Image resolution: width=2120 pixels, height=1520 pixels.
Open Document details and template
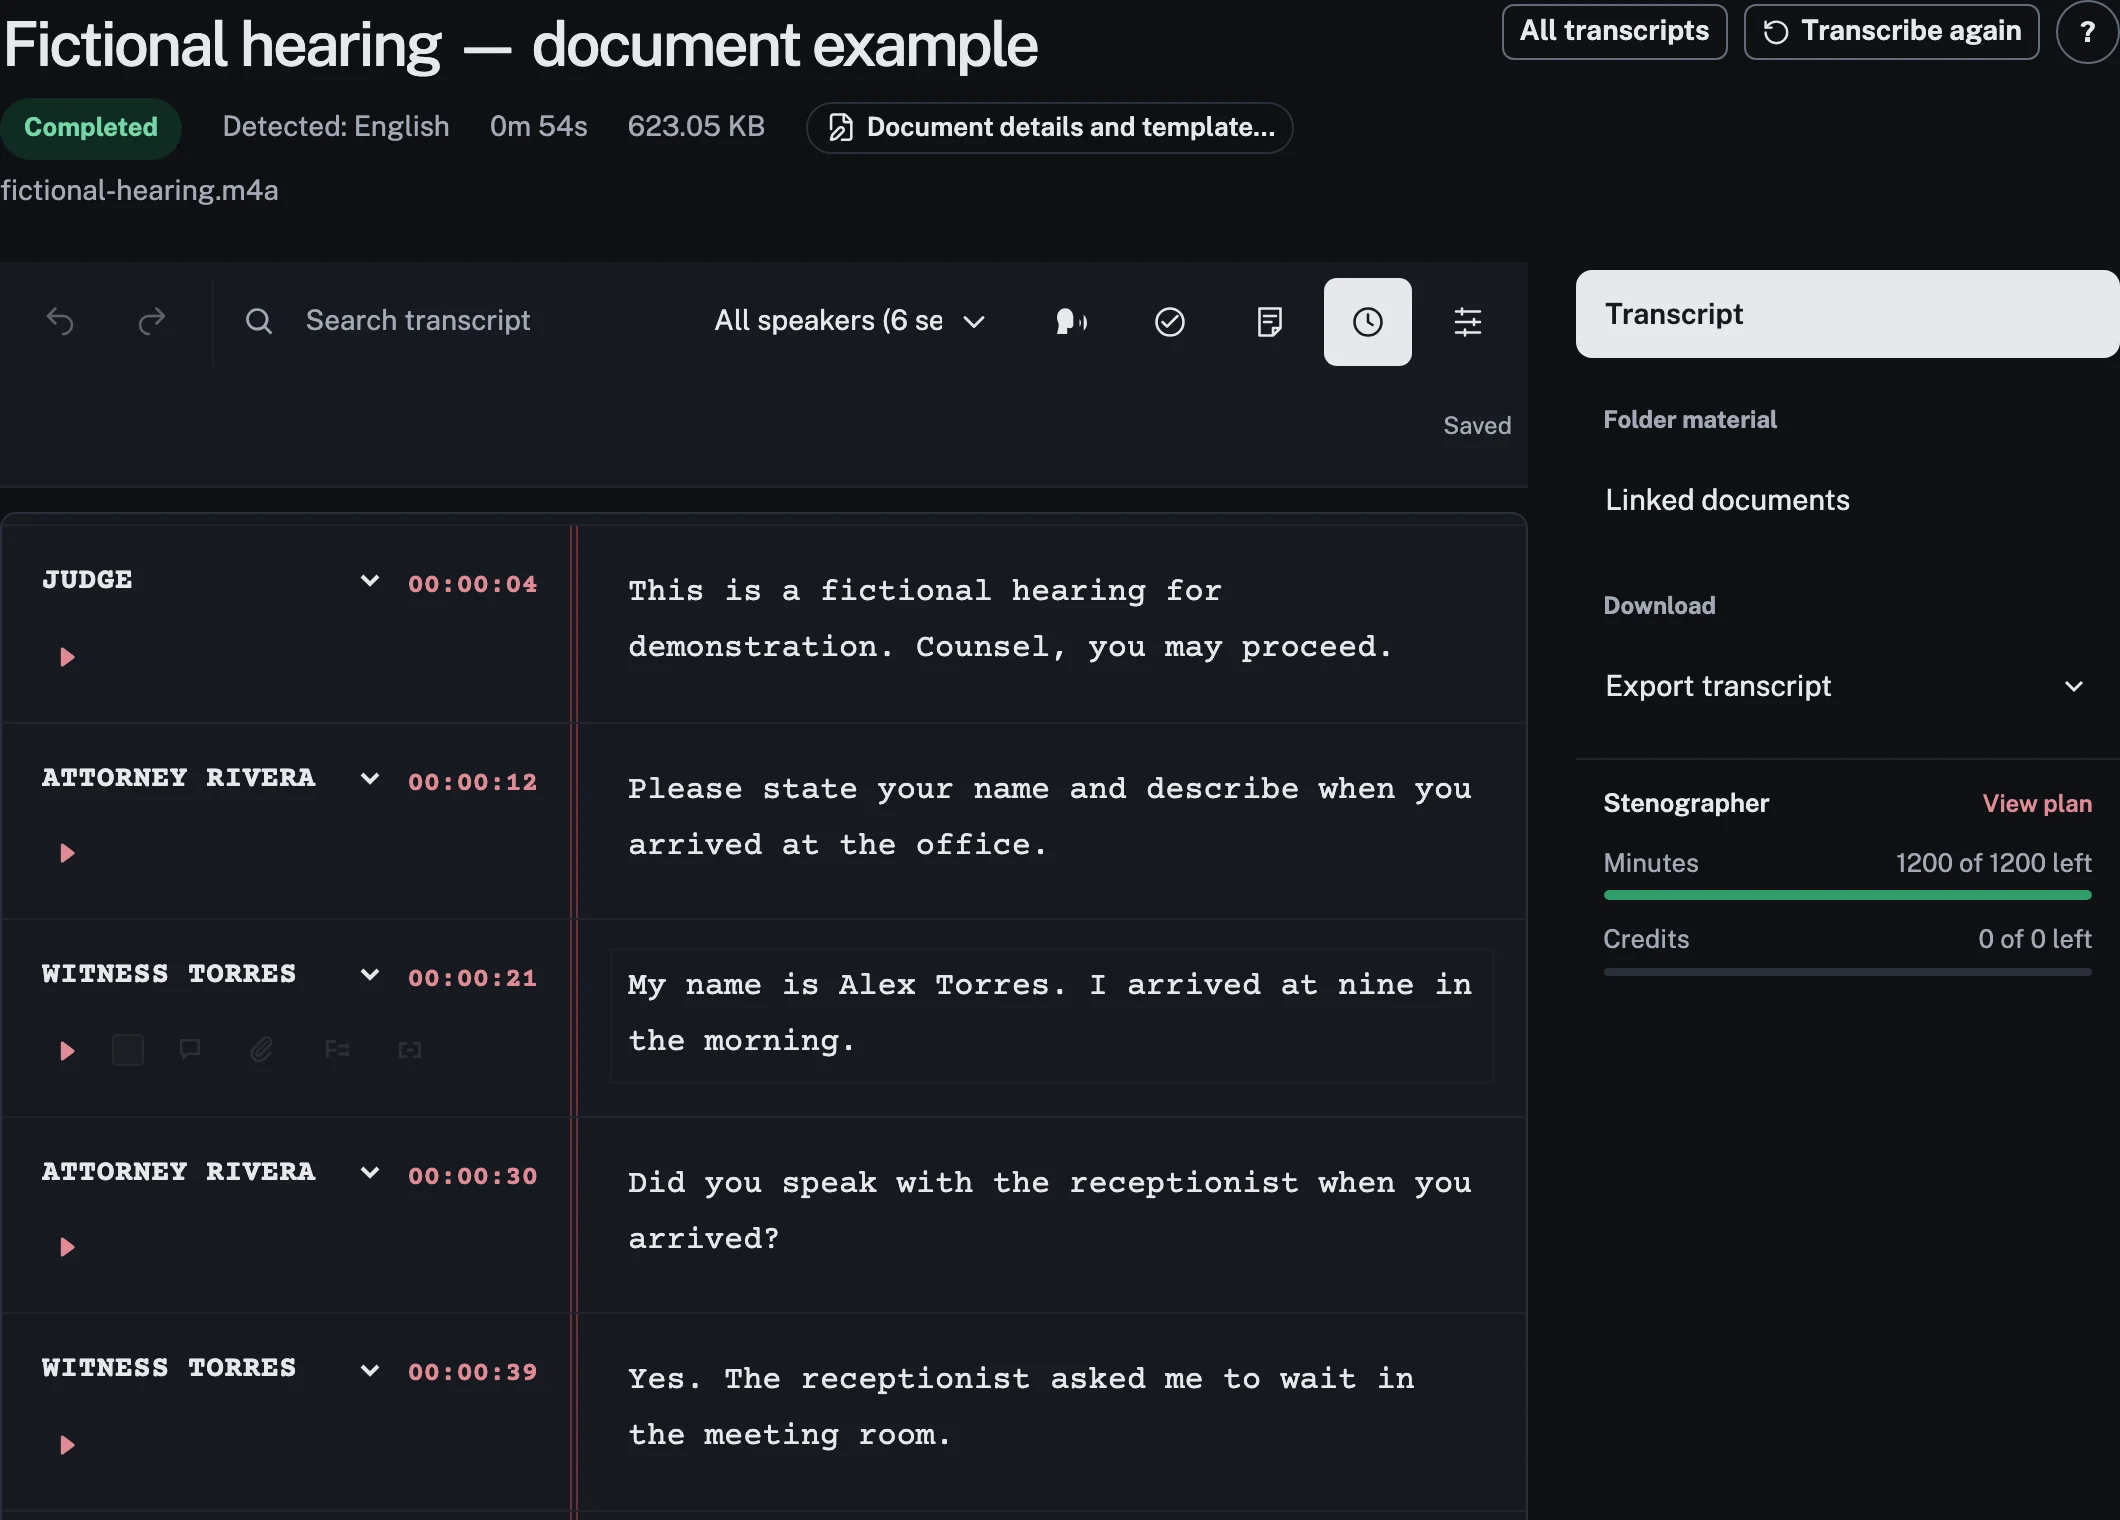click(x=1049, y=127)
